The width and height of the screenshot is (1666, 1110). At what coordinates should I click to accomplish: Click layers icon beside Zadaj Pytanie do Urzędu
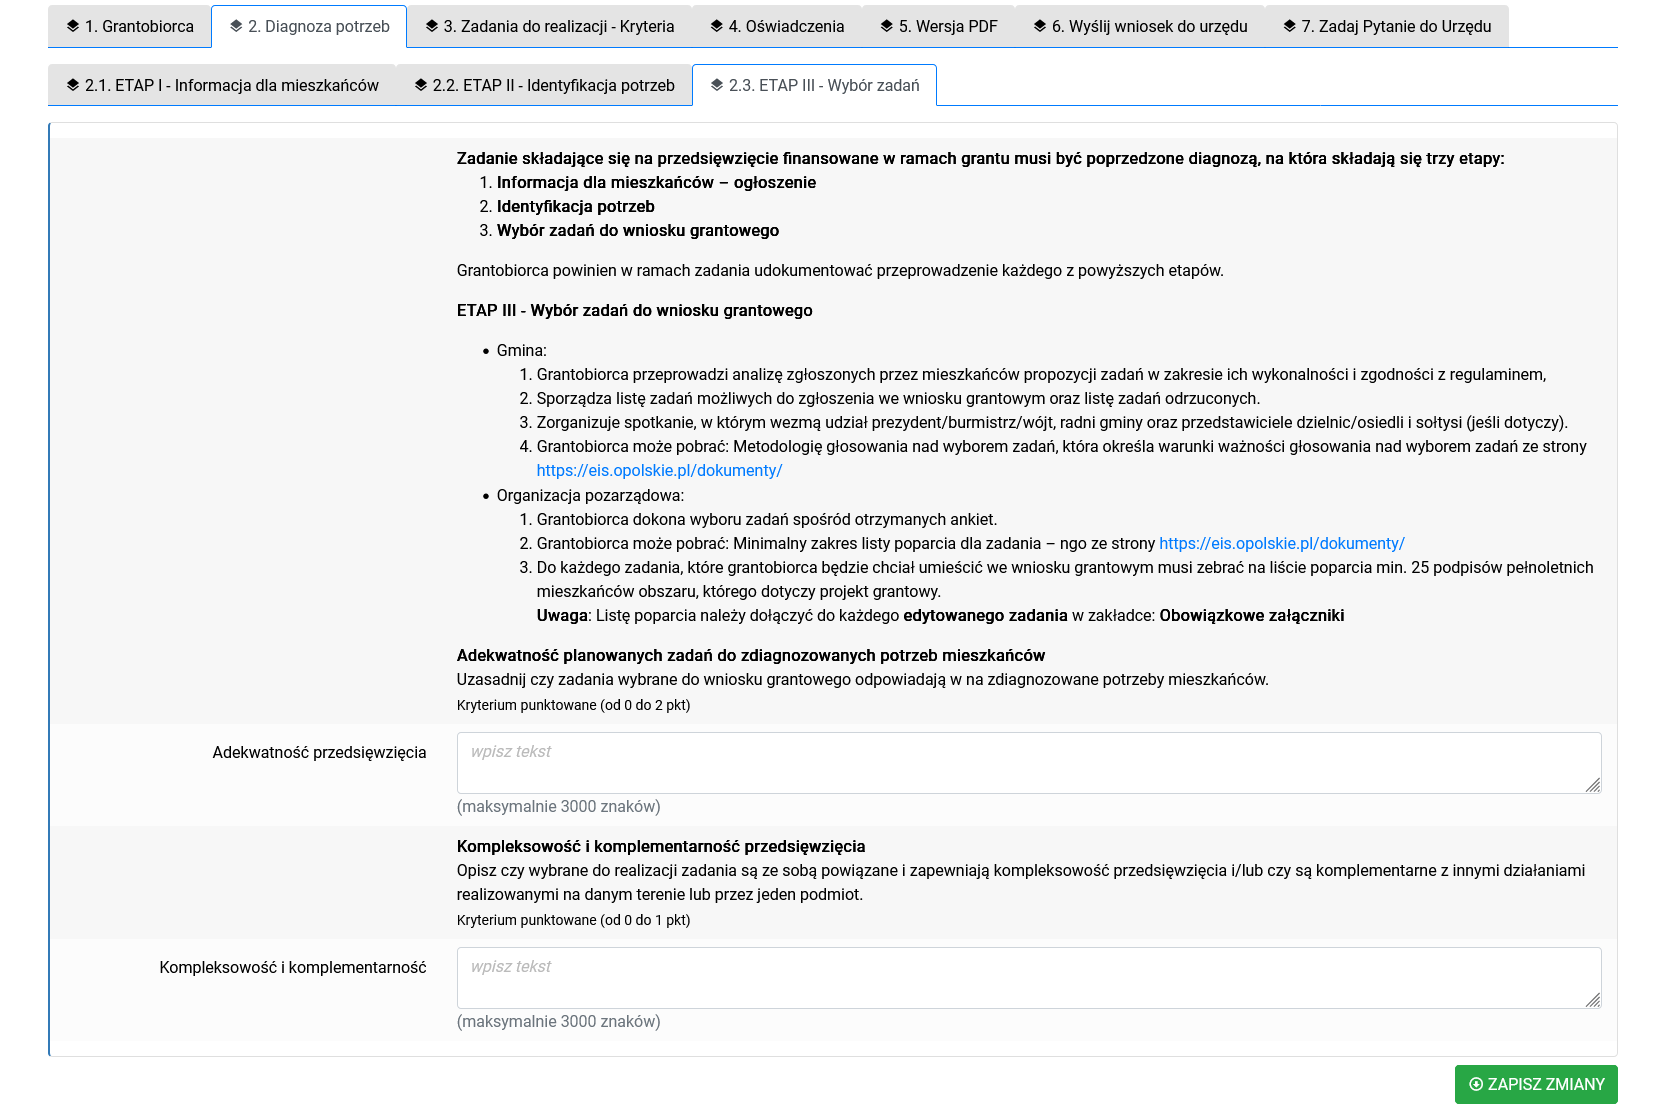(1290, 26)
